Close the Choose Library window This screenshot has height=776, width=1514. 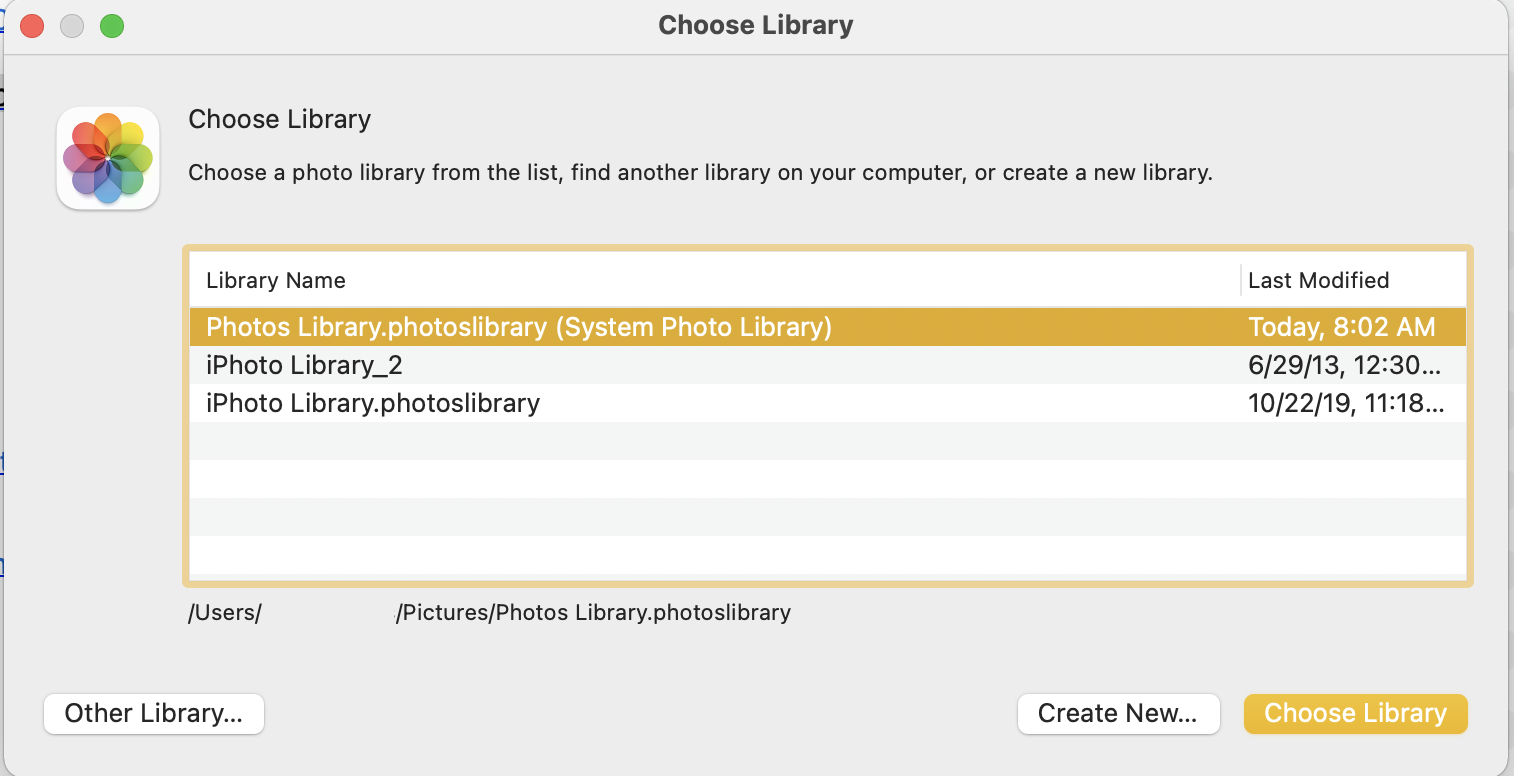(x=32, y=26)
